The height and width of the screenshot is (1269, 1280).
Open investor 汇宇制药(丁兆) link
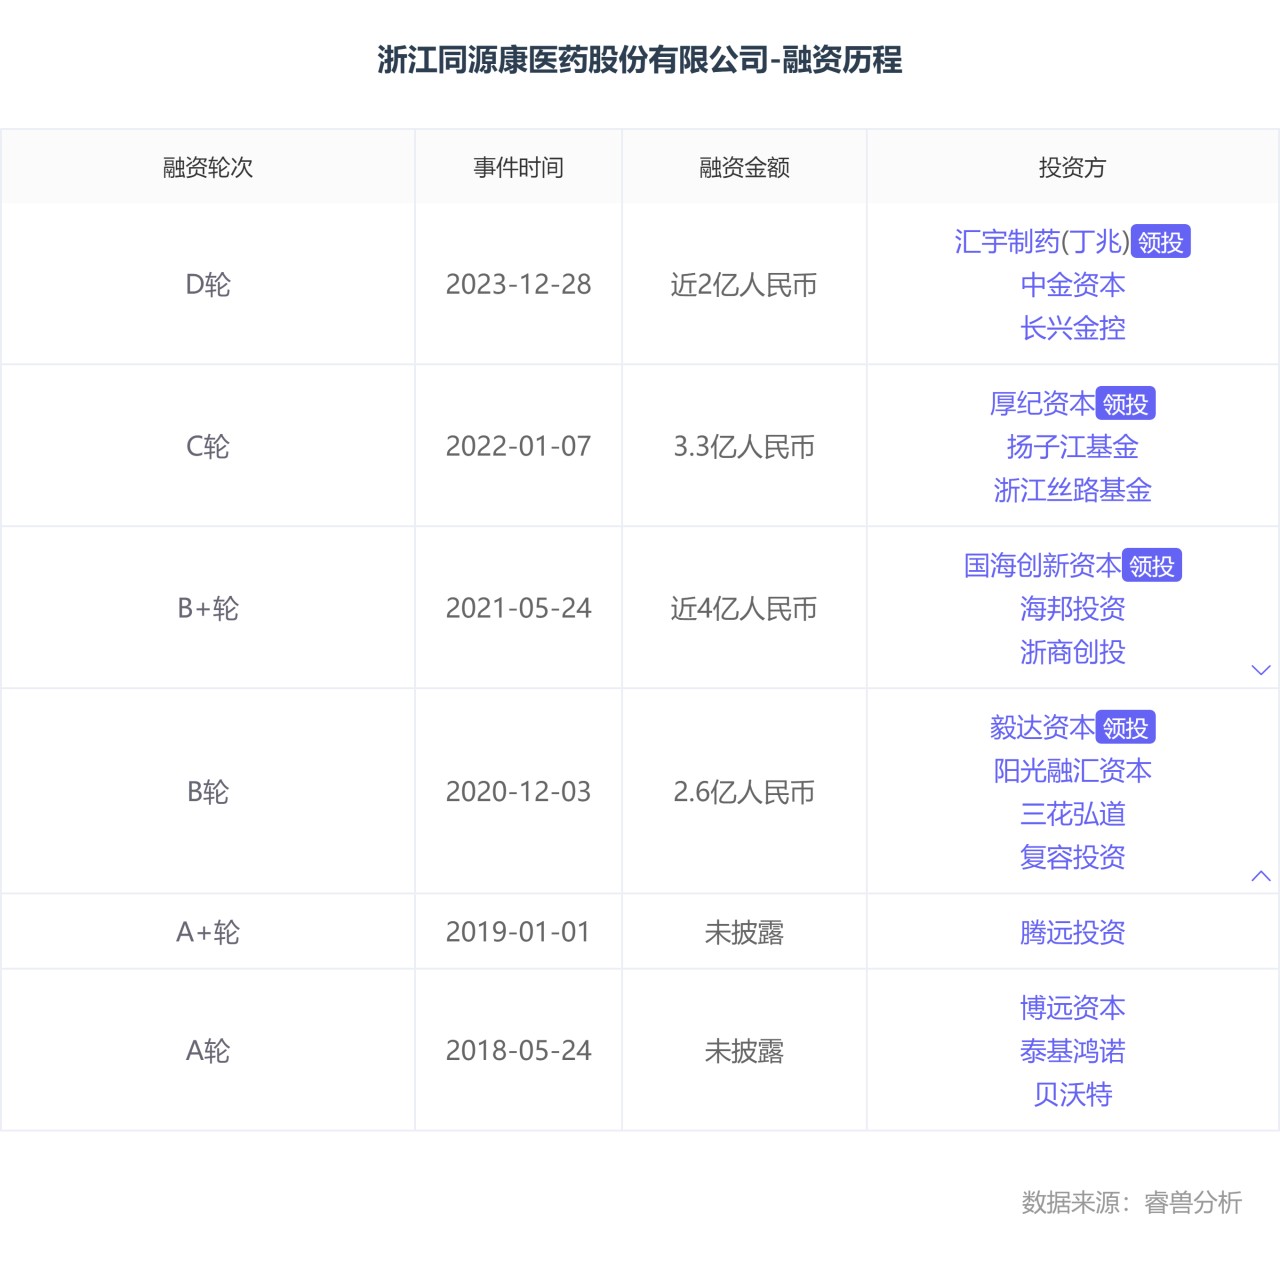click(x=1042, y=242)
